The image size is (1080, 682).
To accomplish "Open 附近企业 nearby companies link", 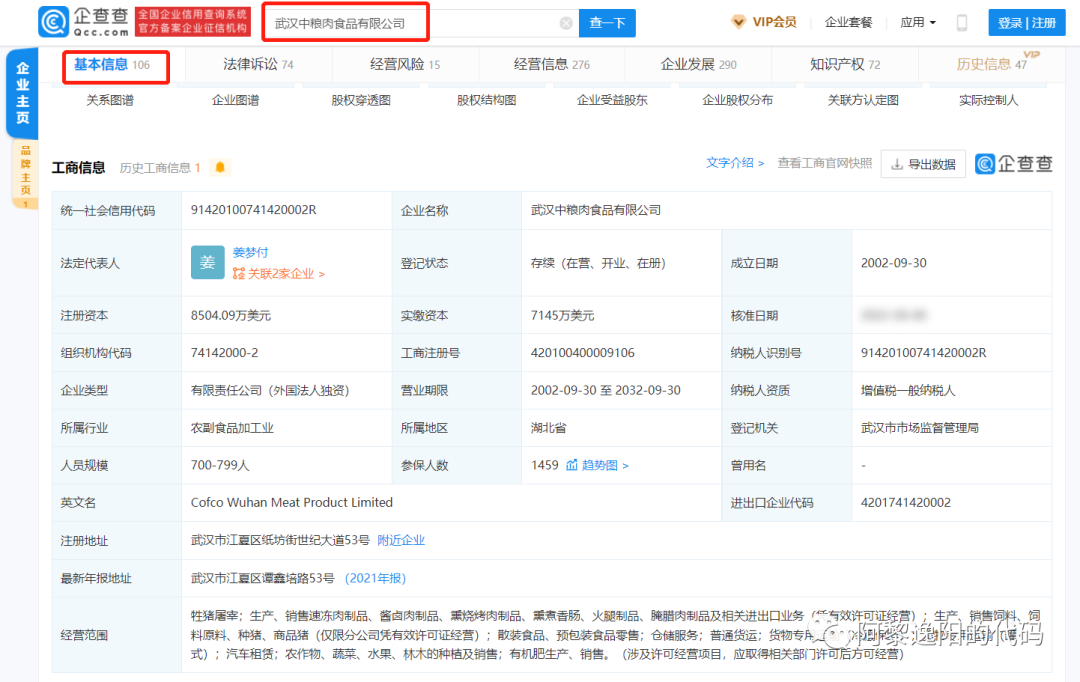I will tap(401, 540).
